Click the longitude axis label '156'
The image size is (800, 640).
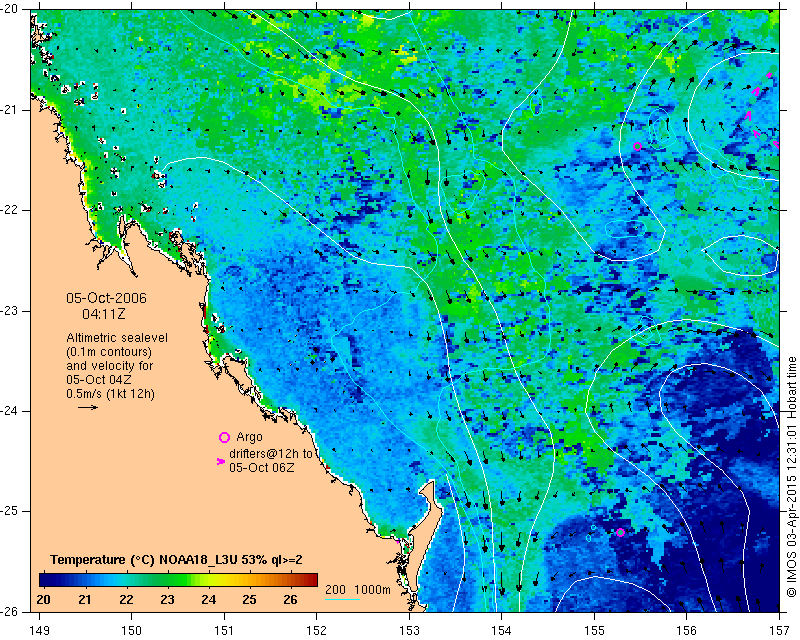687,630
